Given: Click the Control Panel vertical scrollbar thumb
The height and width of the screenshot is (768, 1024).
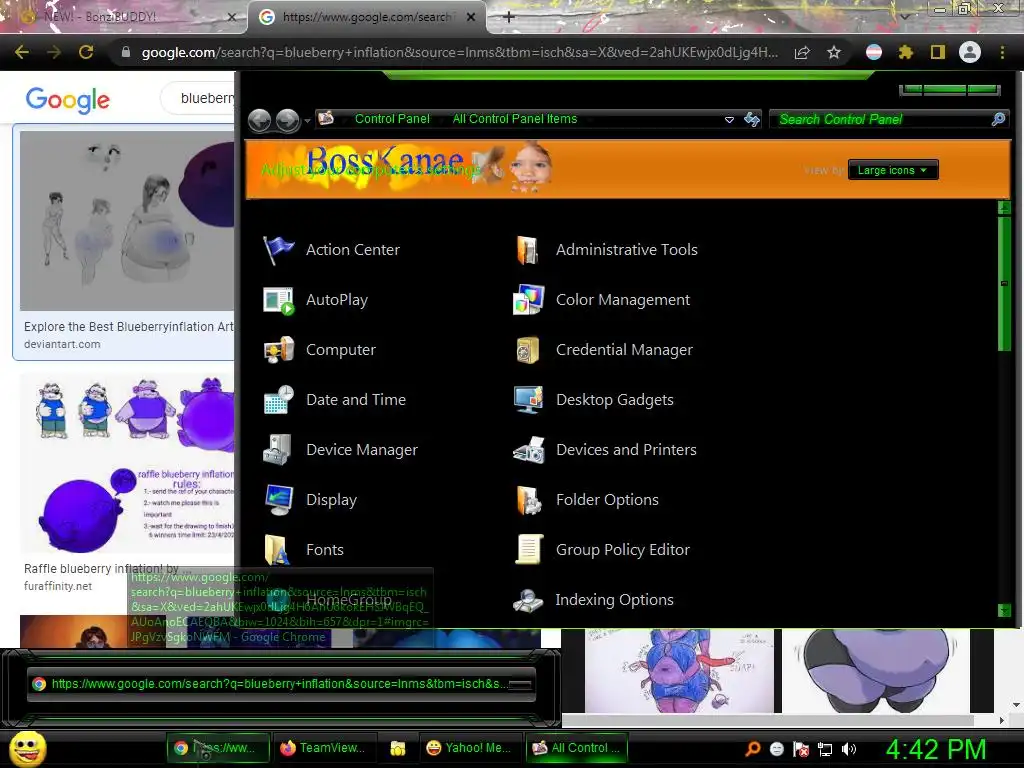Looking at the screenshot, I should point(1004,284).
